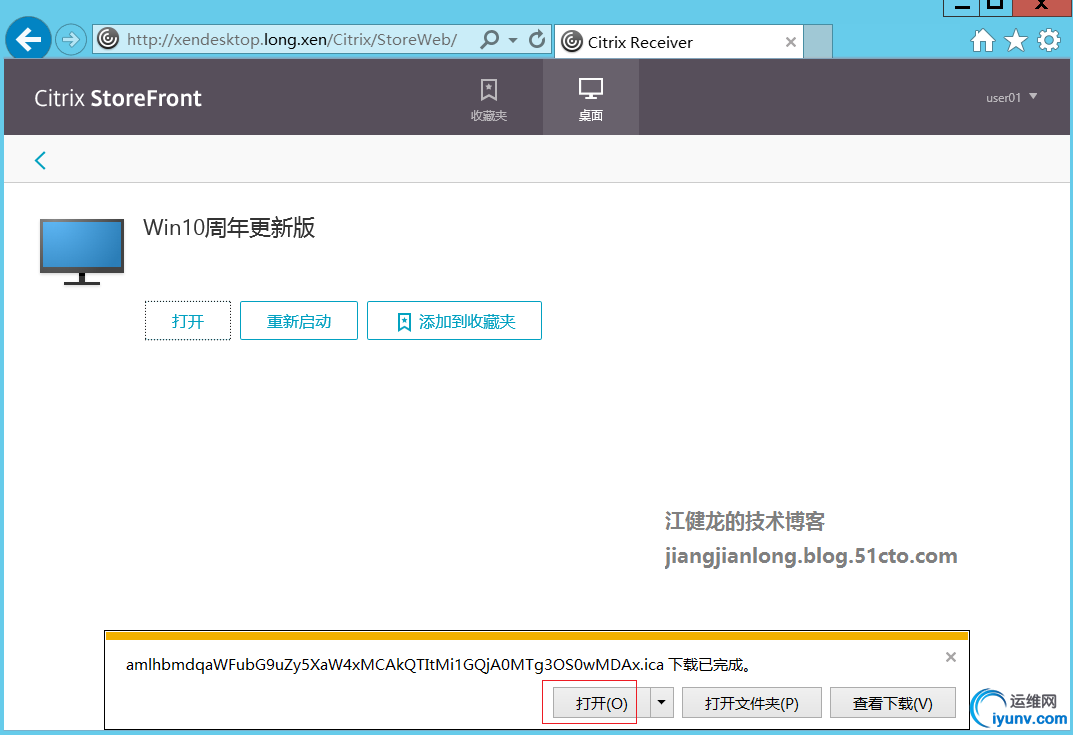Select the Citrix Receiver browser tab

click(678, 42)
